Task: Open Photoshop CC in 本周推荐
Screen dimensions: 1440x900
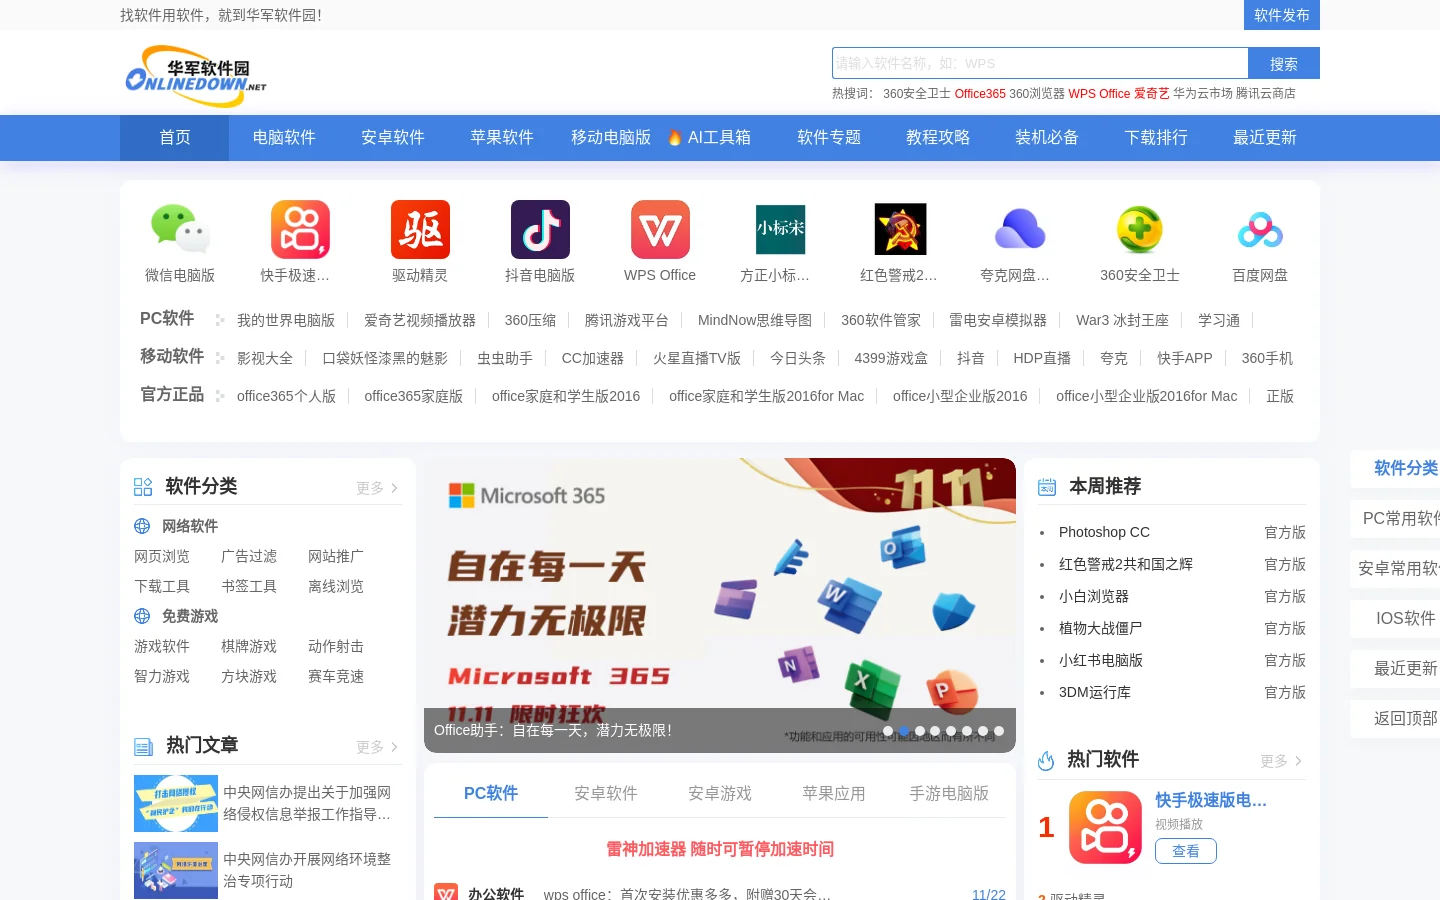Action: coord(1104,532)
